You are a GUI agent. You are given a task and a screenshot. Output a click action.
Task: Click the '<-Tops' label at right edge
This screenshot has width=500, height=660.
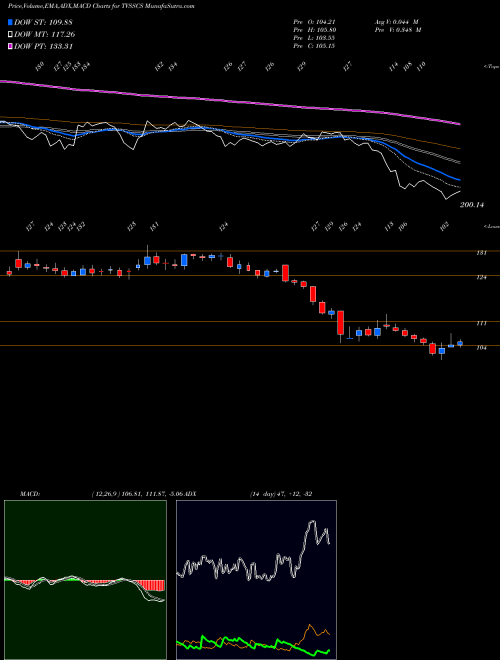pyautogui.click(x=491, y=67)
